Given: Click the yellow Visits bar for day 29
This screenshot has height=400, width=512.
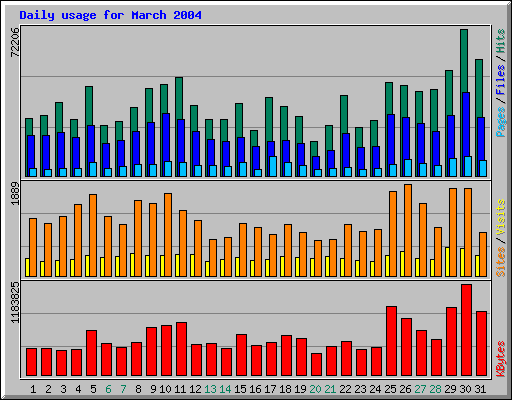Looking at the screenshot, I should tap(447, 262).
